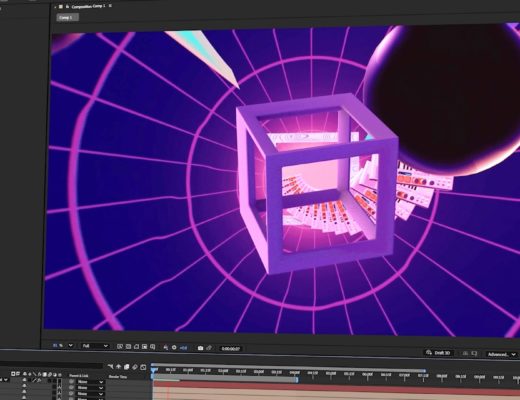Click the adjustment layer column header icon
520x400 pixels.
pos(55,375)
